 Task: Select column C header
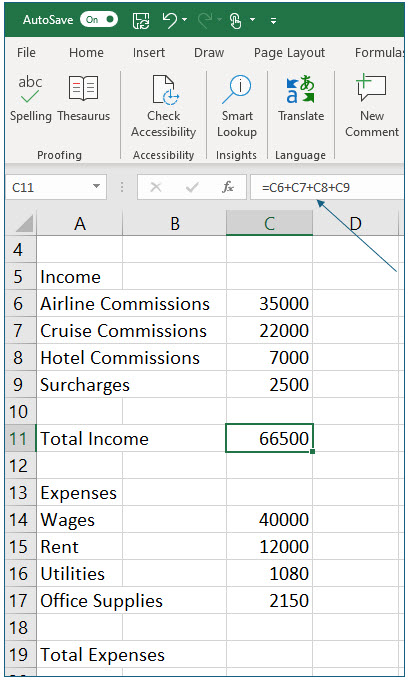point(269,224)
